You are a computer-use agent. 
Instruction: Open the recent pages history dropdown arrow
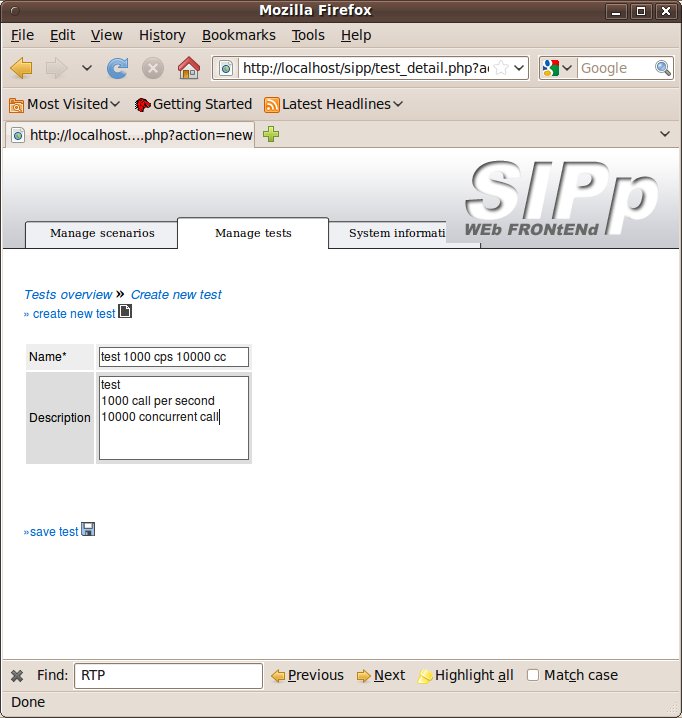[x=87, y=68]
